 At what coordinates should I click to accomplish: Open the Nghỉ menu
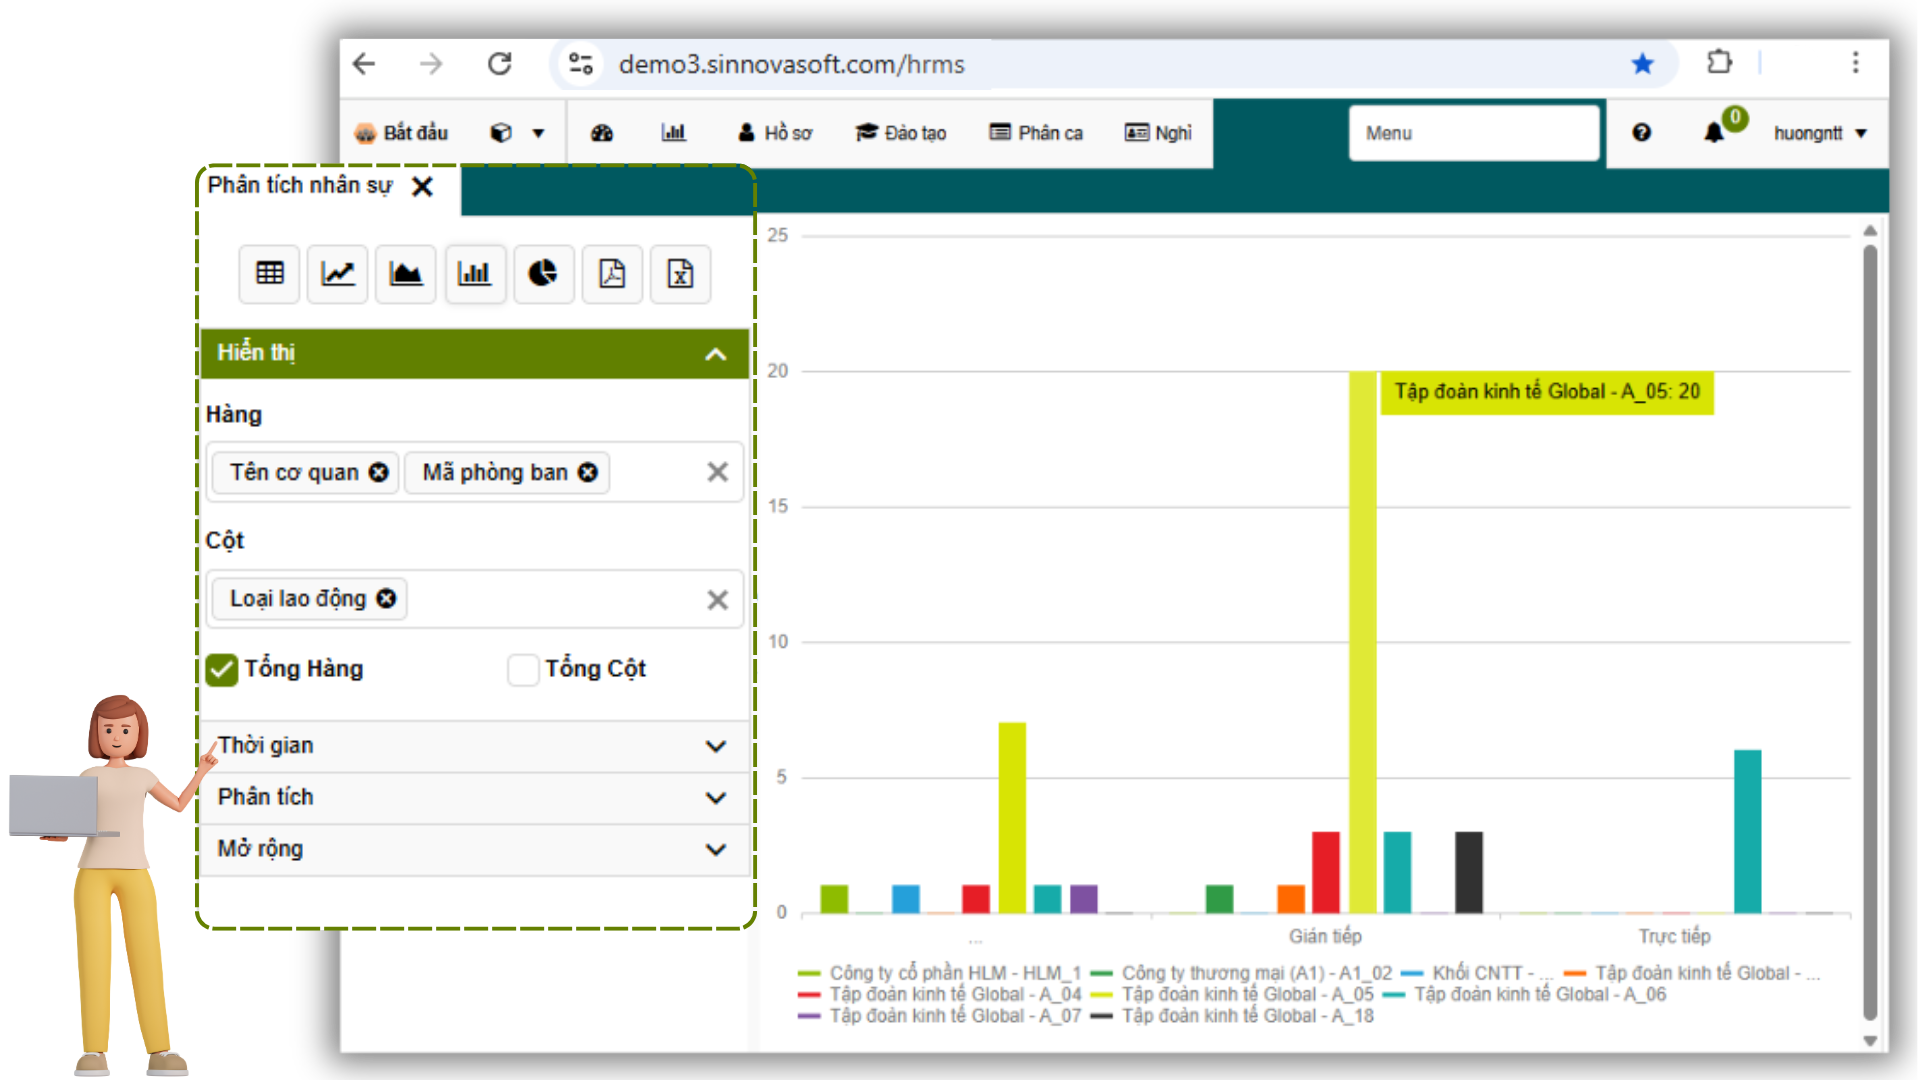click(1158, 133)
